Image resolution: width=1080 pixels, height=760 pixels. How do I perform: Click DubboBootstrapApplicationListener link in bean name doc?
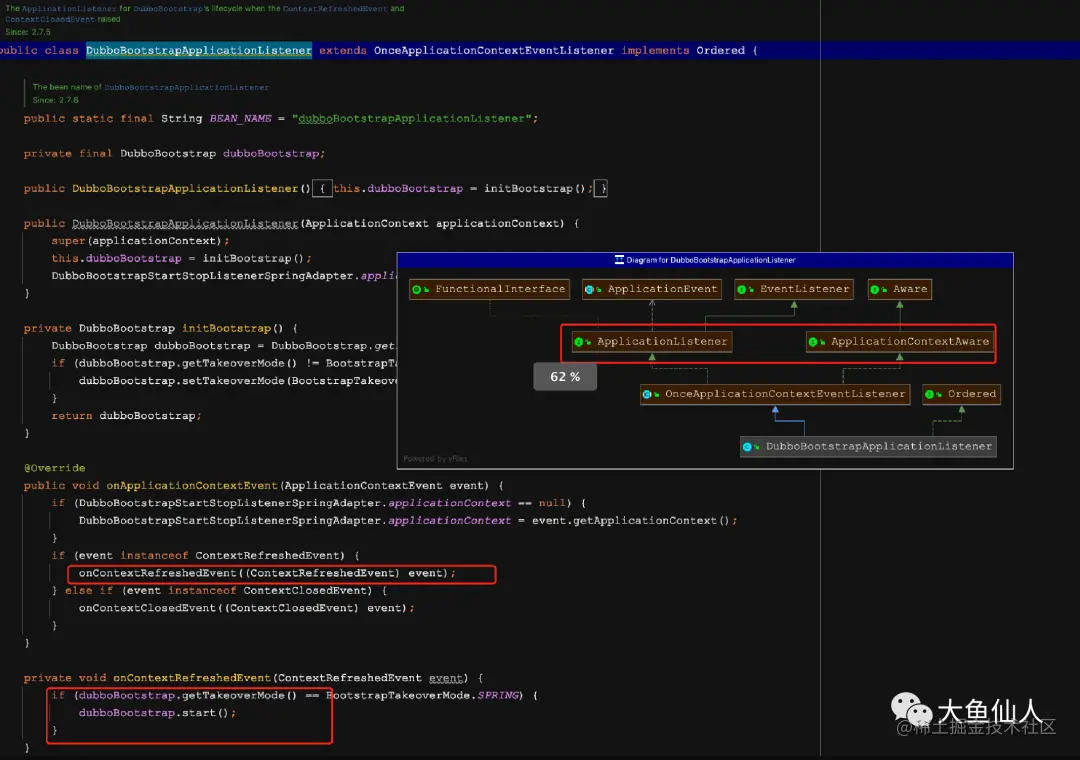[187, 88]
